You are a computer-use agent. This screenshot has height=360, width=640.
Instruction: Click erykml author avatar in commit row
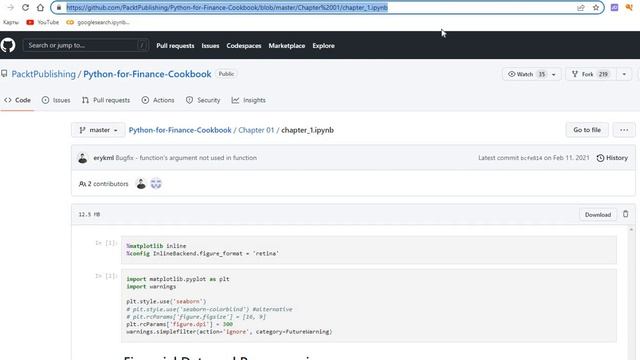(82, 158)
